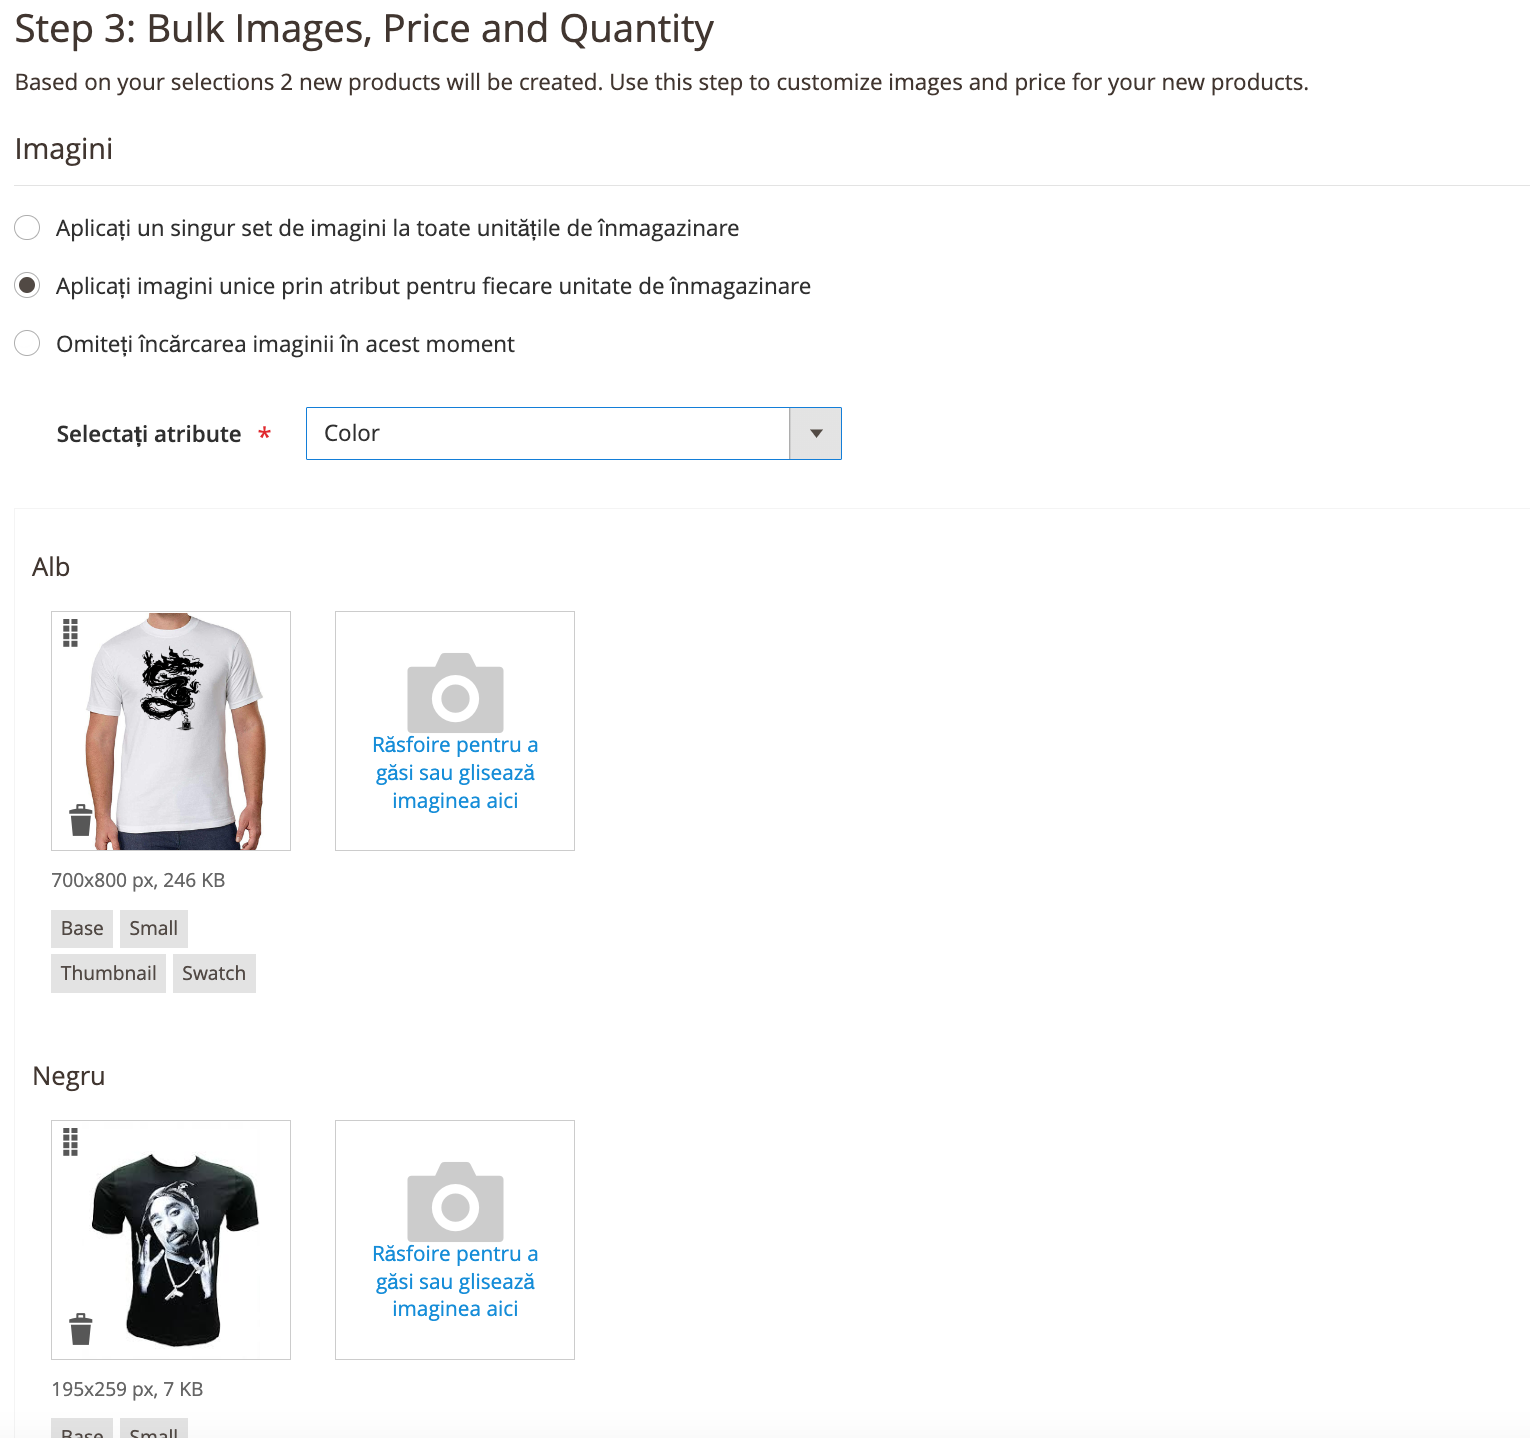Browse for image link in Negru section

click(x=455, y=1281)
